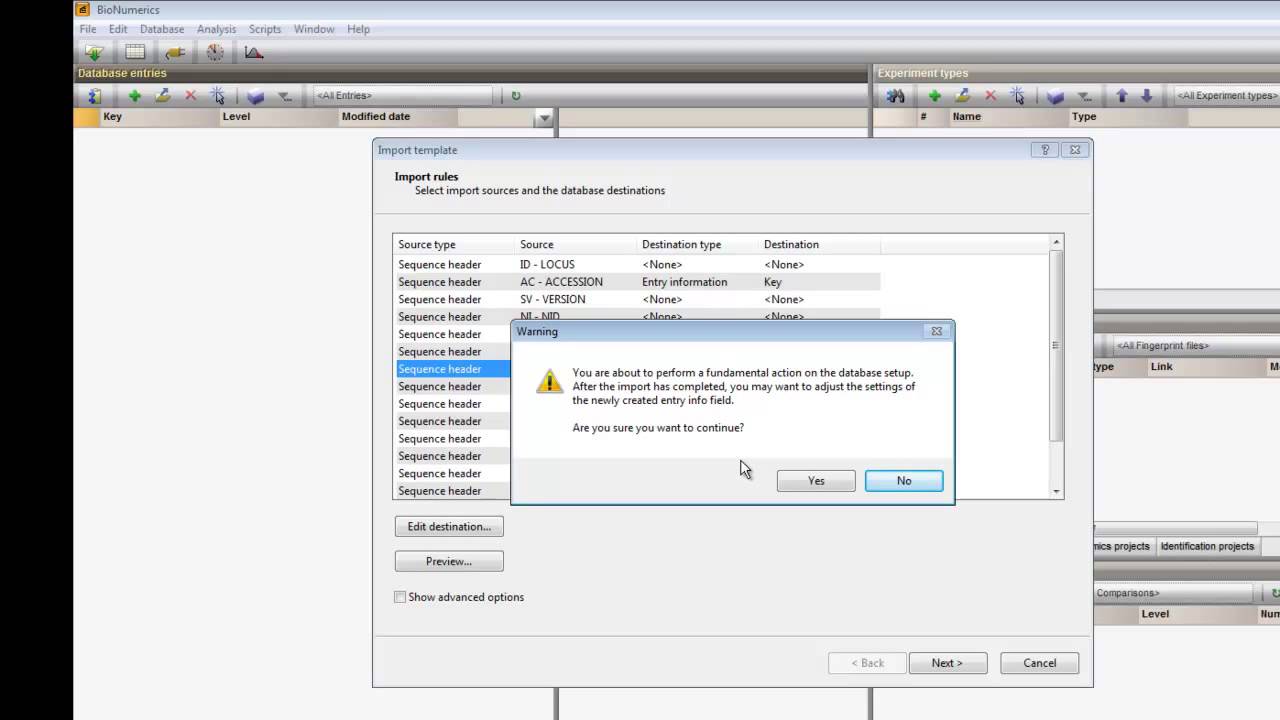
Task: Move experiment type down with blue down arrow
Action: pos(1147,96)
